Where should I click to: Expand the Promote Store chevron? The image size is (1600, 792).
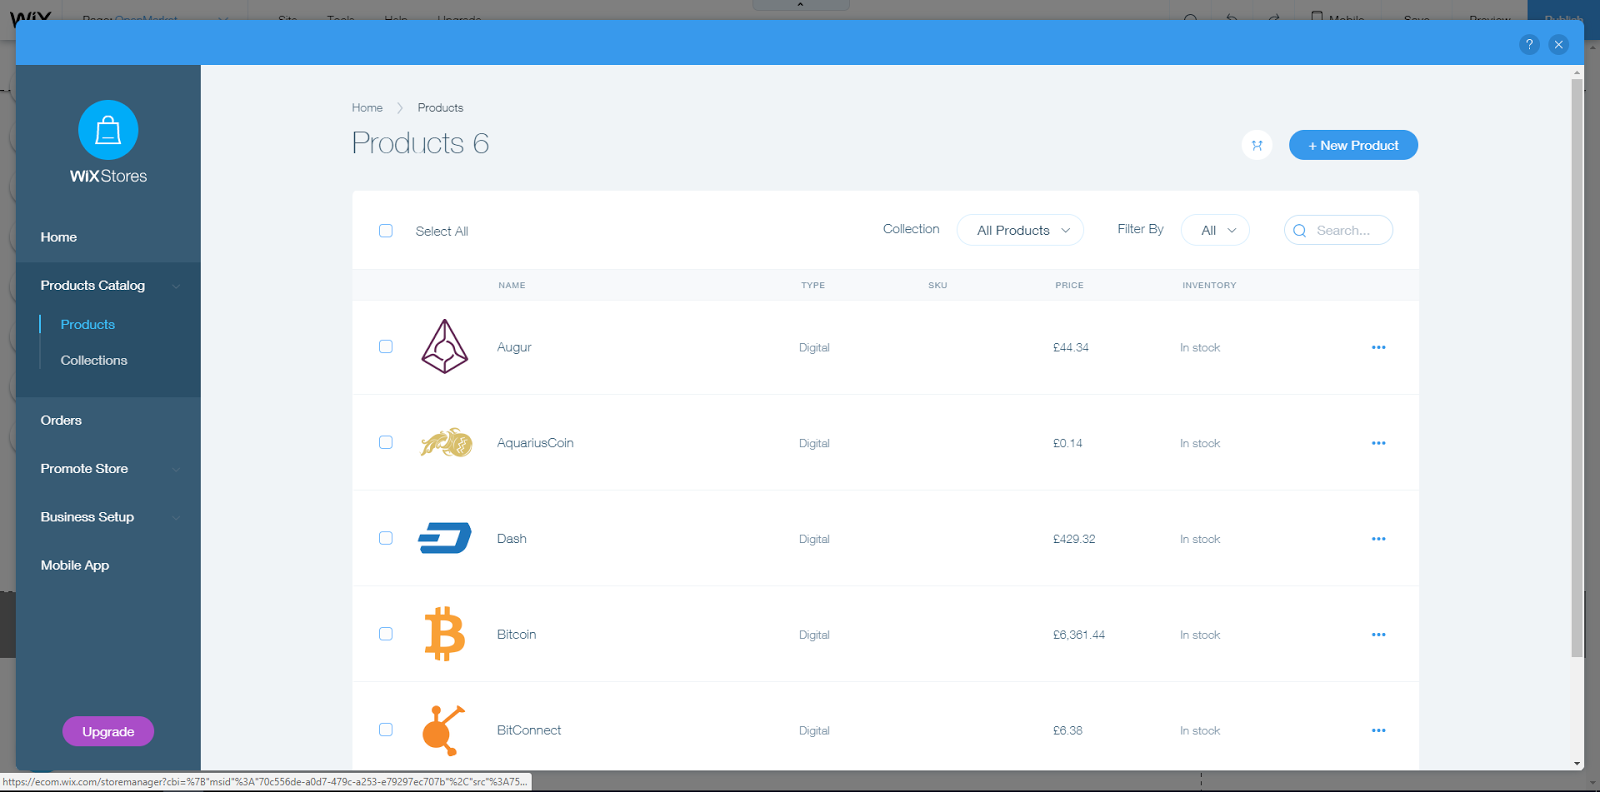tap(177, 469)
